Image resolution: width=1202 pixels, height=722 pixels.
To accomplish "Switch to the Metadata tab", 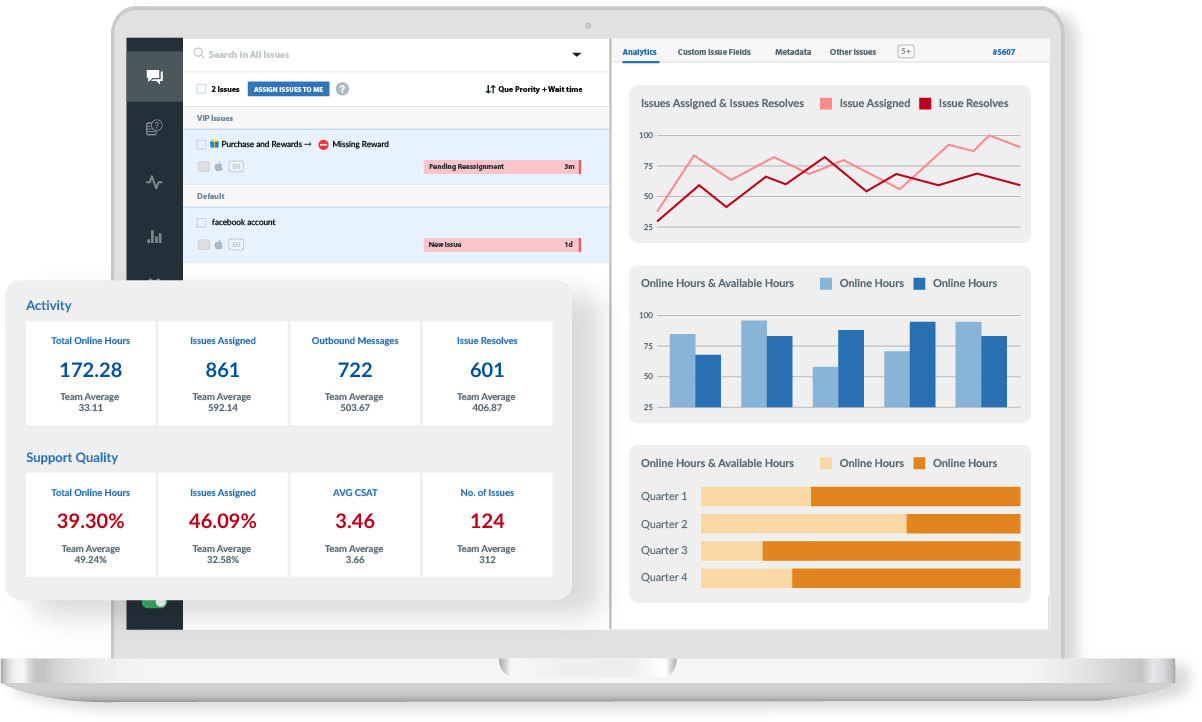I will coord(793,52).
